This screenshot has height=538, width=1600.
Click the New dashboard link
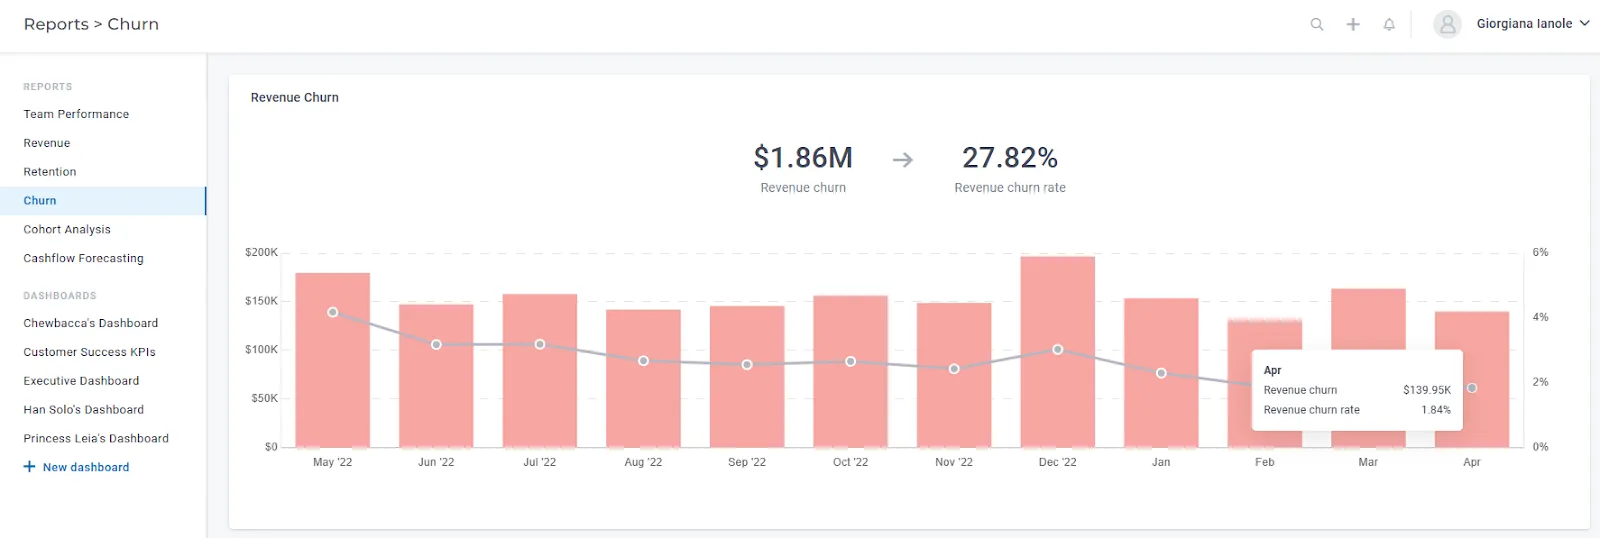(x=86, y=467)
